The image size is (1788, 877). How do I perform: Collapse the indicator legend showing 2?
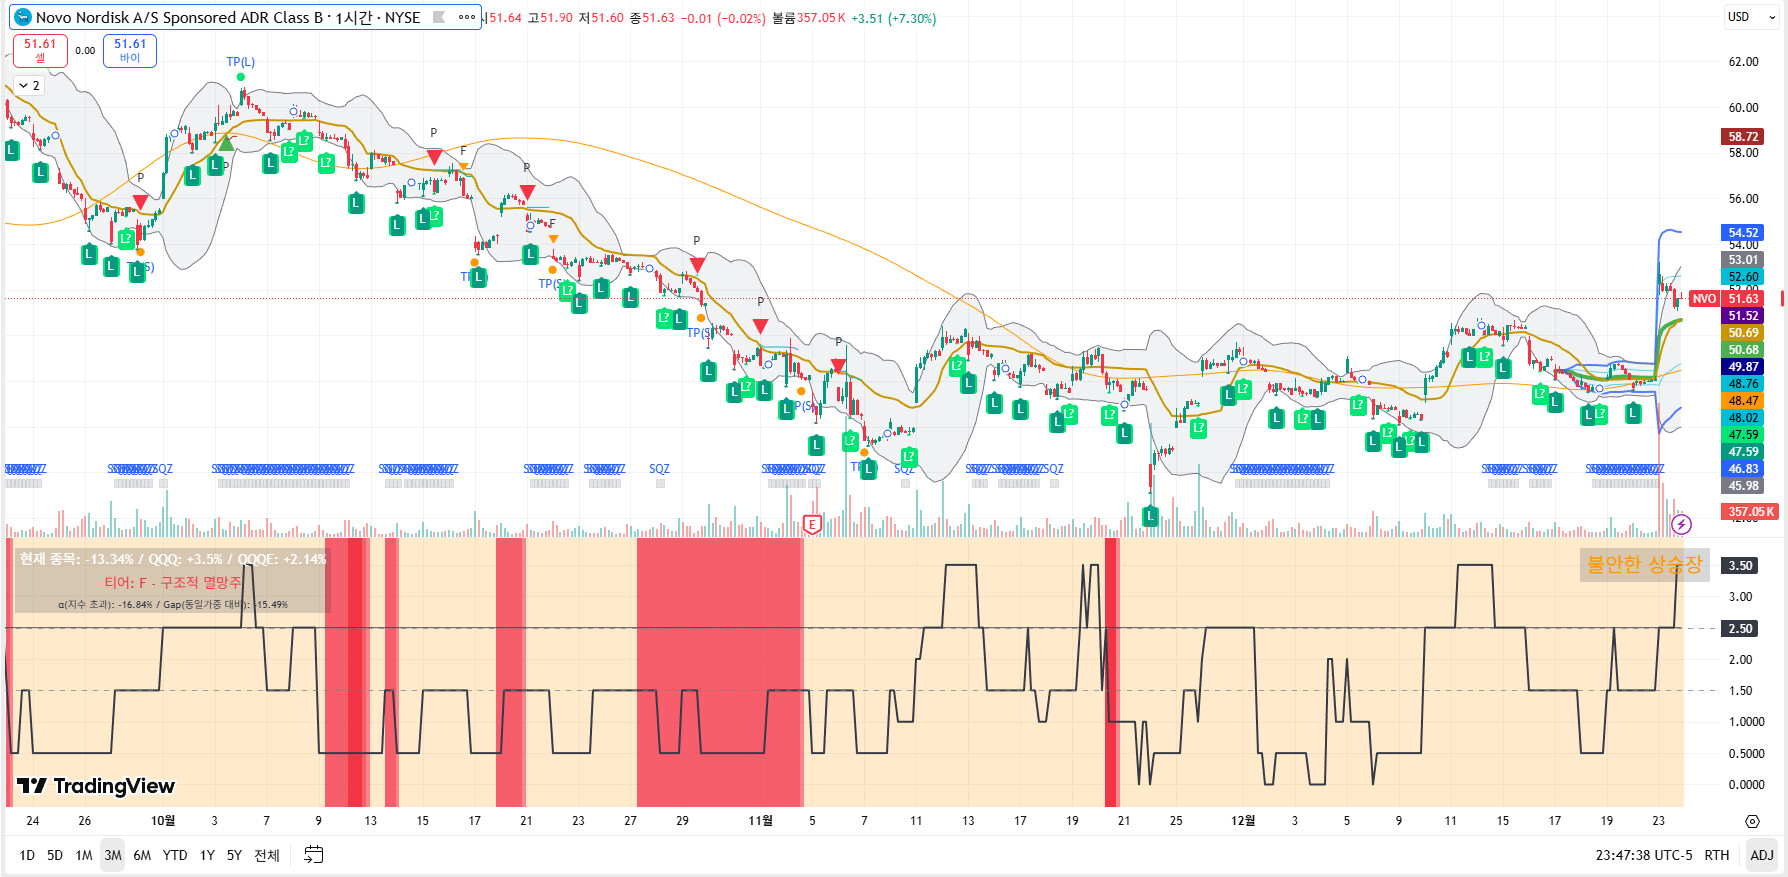click(x=29, y=86)
